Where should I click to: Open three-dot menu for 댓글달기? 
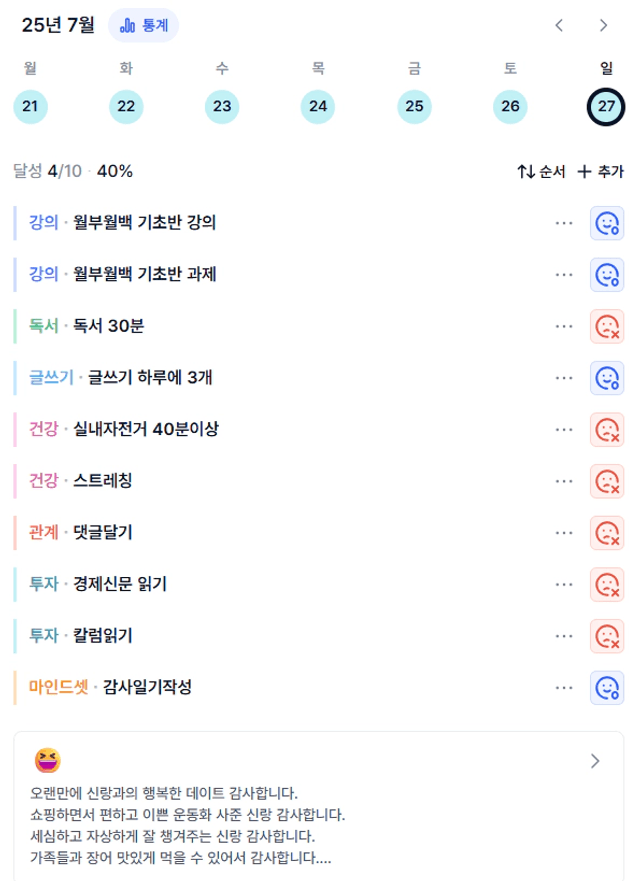coord(564,533)
